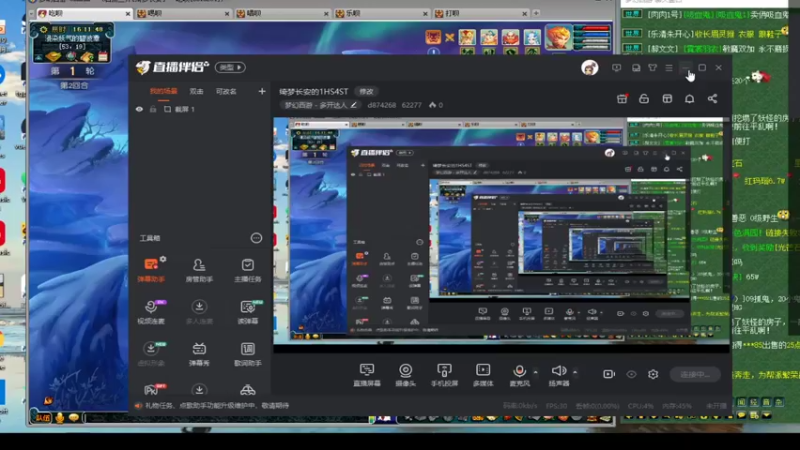Open the 读弹幕 read-danmaku tool
The image size is (800, 450).
(x=247, y=311)
